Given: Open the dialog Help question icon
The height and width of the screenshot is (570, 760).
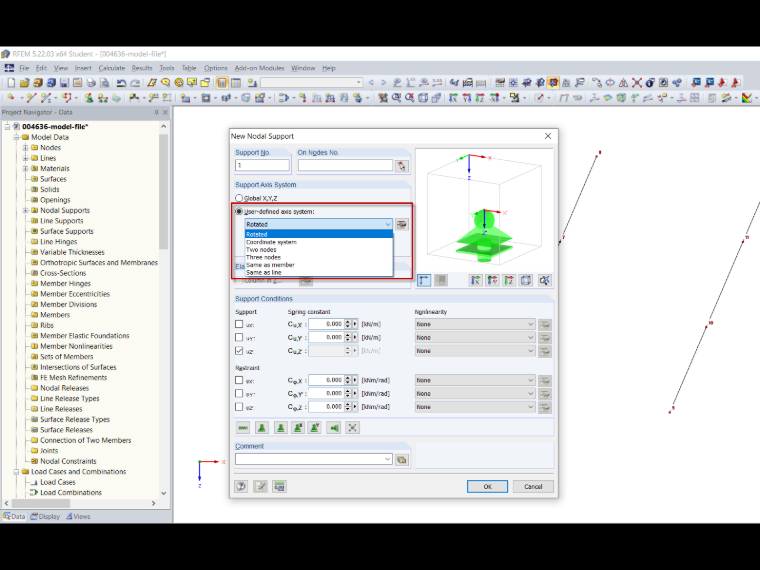Looking at the screenshot, I should point(241,486).
